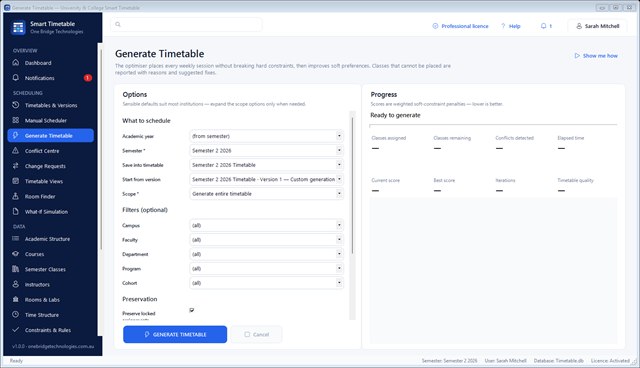Click the Room Finder icon
640x368 pixels.
click(16, 196)
